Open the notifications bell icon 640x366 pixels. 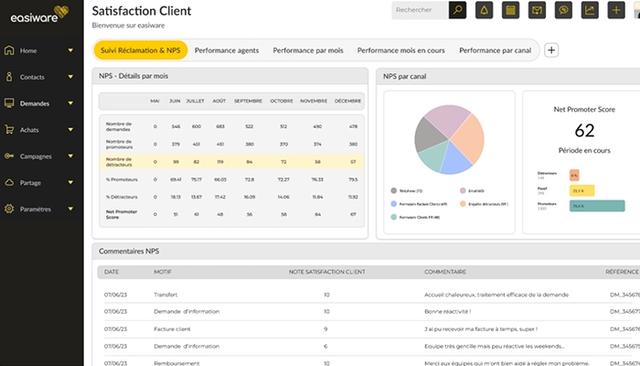click(x=484, y=10)
